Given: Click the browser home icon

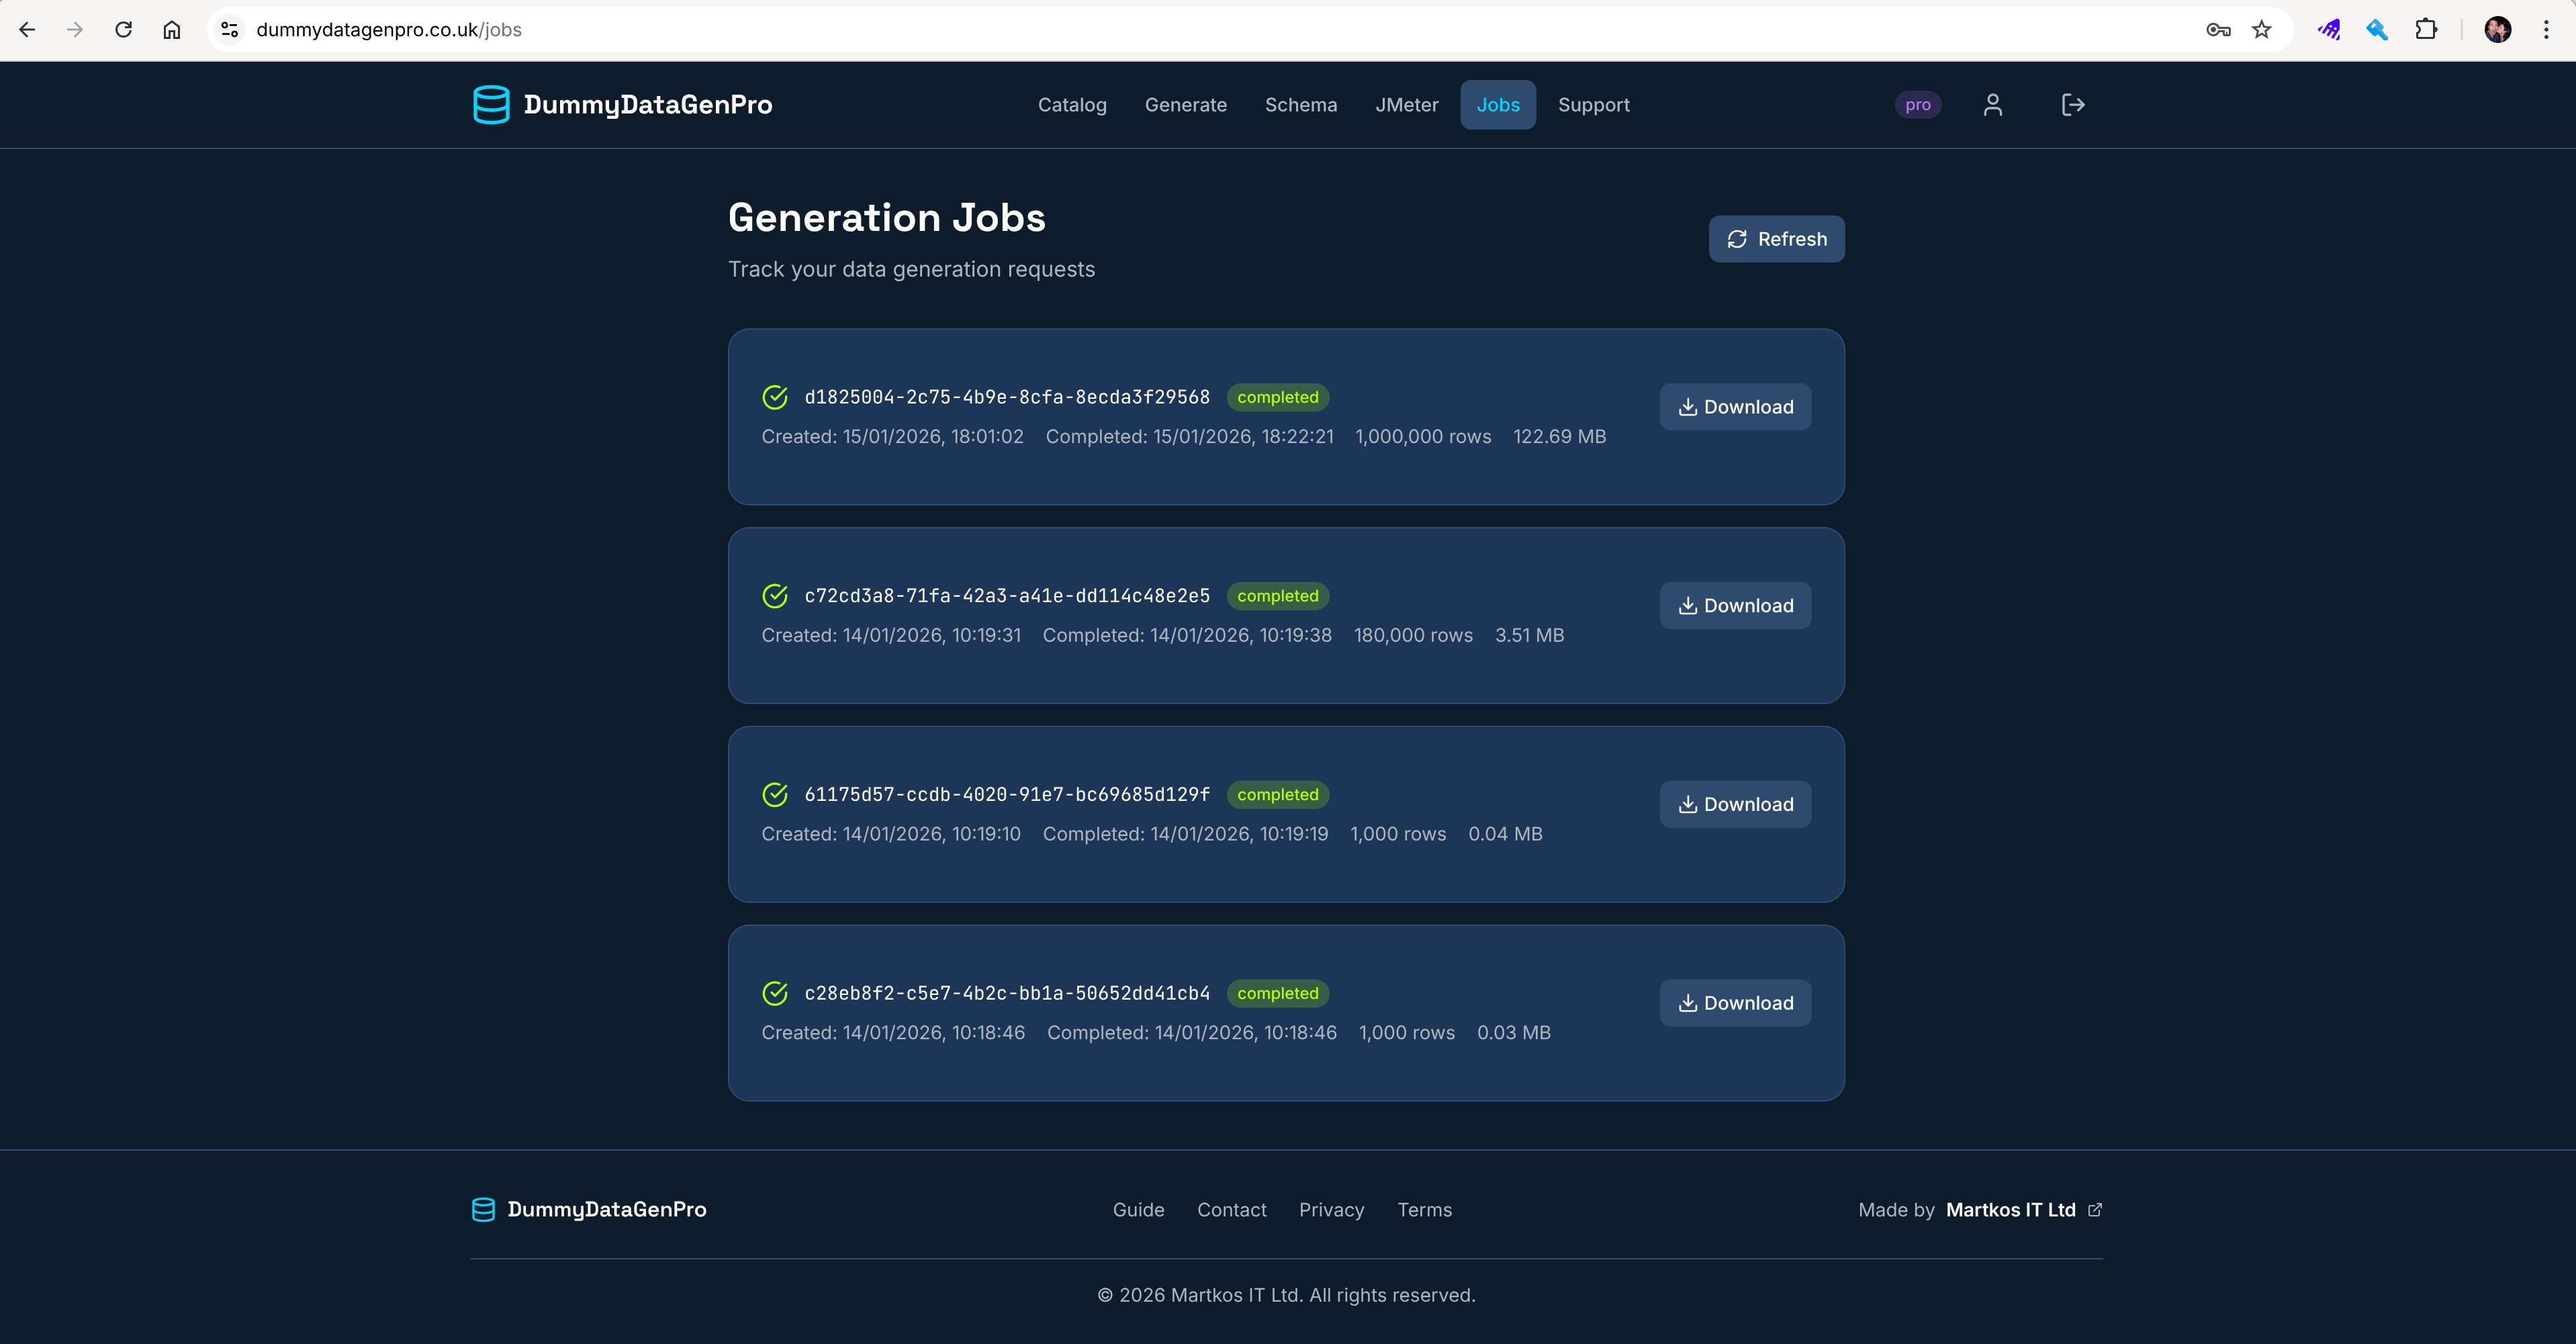Looking at the screenshot, I should (171, 29).
